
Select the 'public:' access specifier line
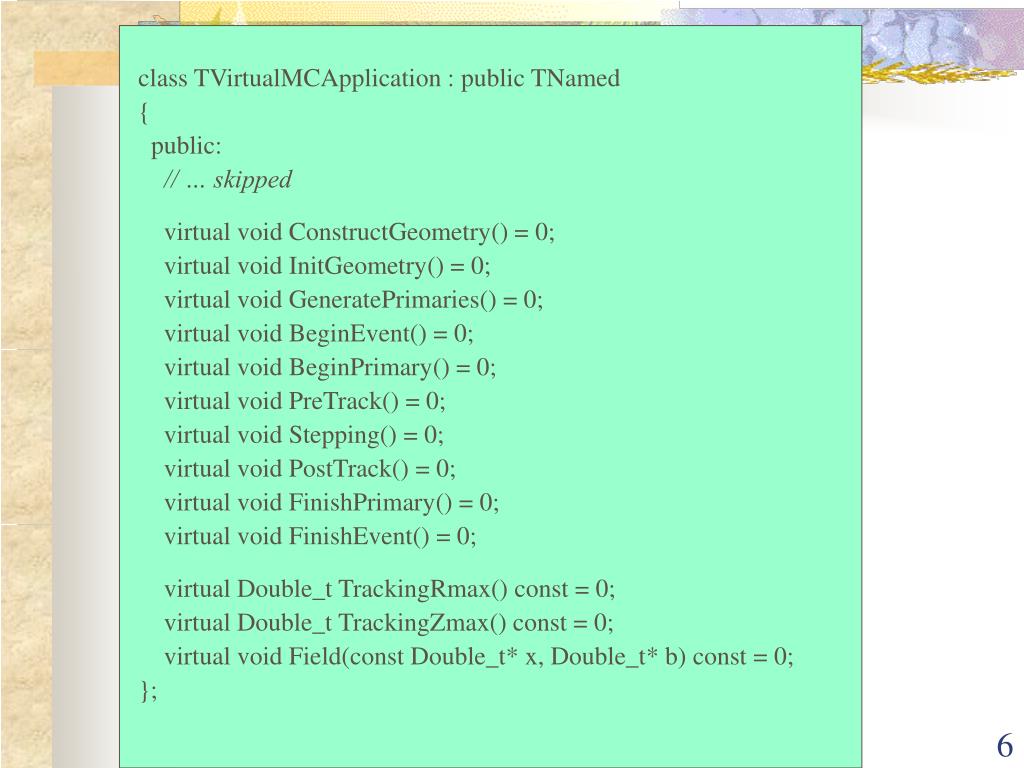coord(186,146)
